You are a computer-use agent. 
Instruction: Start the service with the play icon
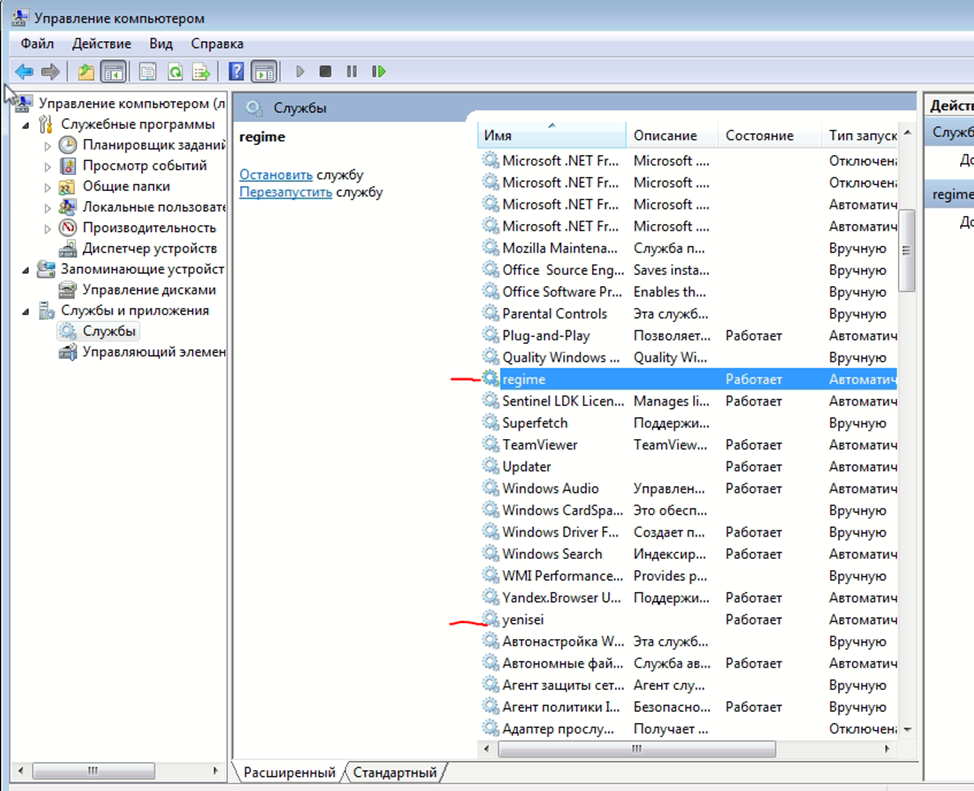pyautogui.click(x=300, y=71)
